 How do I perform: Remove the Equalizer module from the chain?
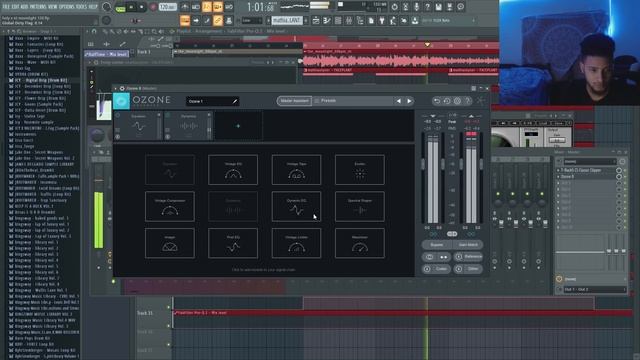pyautogui.click(x=159, y=115)
